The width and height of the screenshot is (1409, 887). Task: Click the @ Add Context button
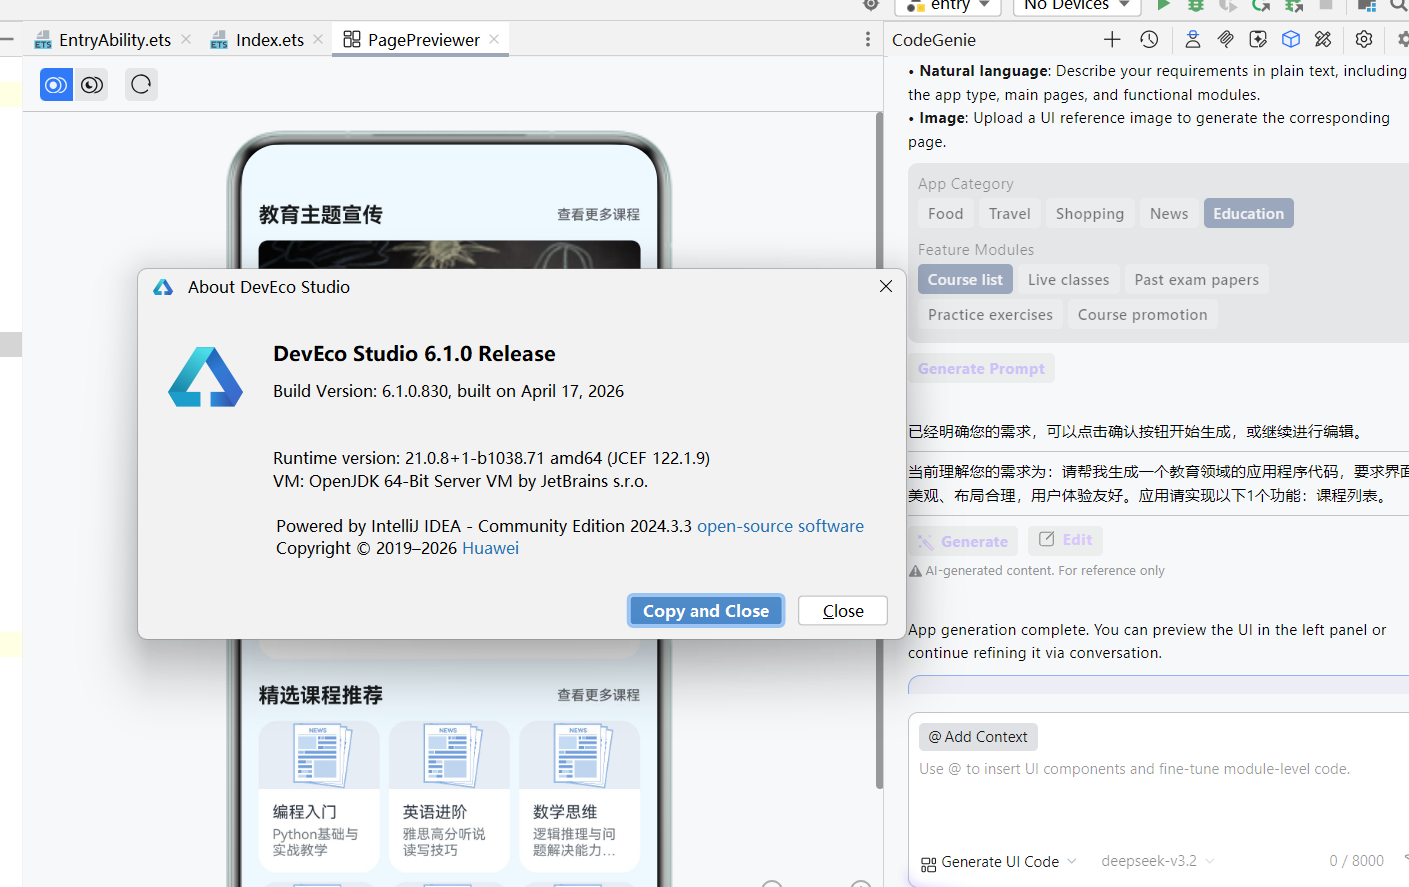(978, 737)
